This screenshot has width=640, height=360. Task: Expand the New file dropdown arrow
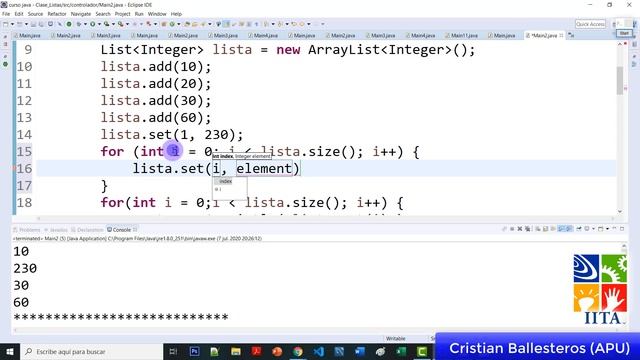[12, 24]
